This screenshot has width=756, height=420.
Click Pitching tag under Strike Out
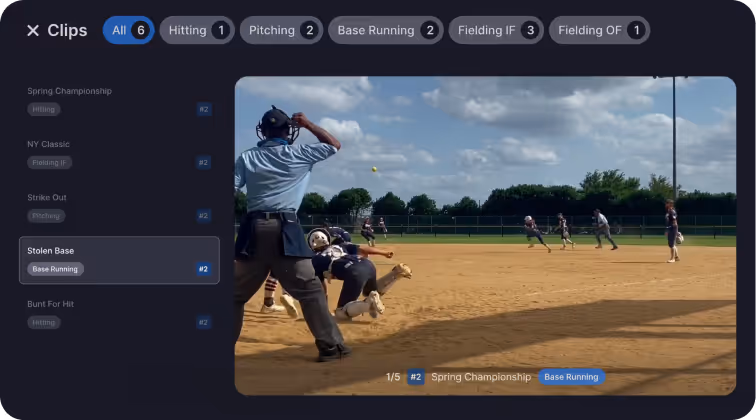click(46, 216)
